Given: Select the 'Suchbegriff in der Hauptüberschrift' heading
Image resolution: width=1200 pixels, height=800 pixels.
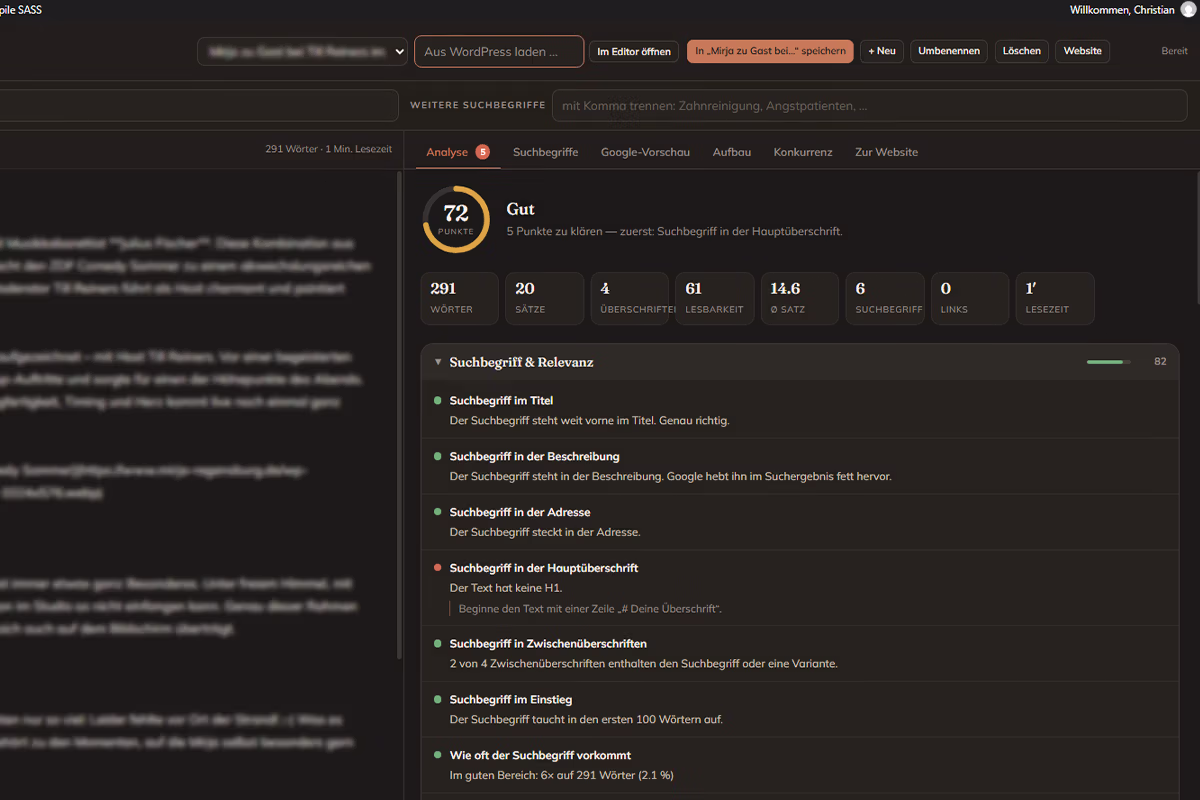Looking at the screenshot, I should click(544, 568).
